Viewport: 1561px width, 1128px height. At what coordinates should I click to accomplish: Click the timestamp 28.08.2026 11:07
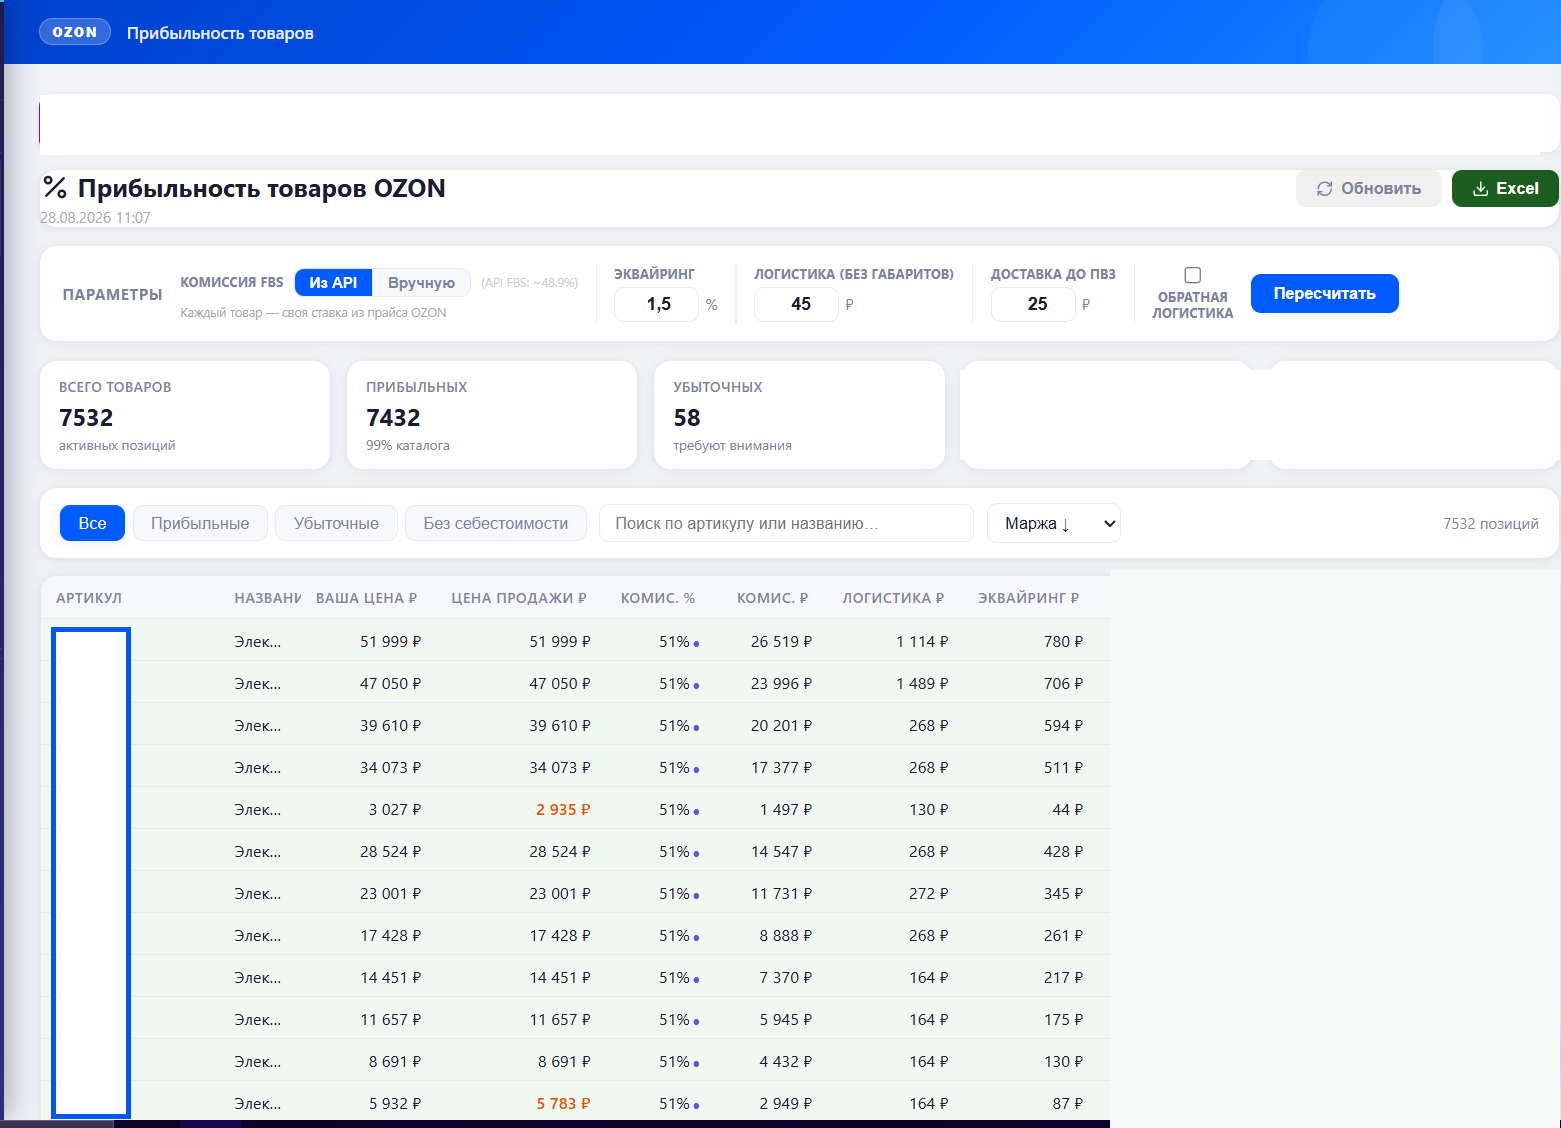[95, 218]
